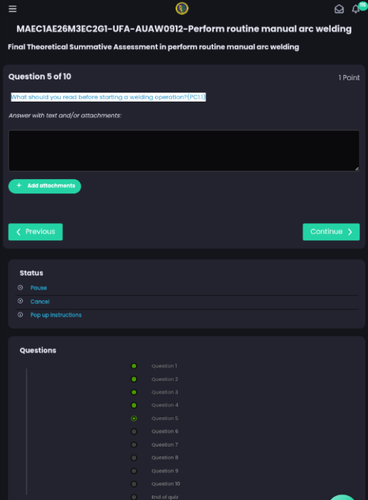Click the course title heading
Screen dimensions: 368x500
pyautogui.click(x=184, y=29)
